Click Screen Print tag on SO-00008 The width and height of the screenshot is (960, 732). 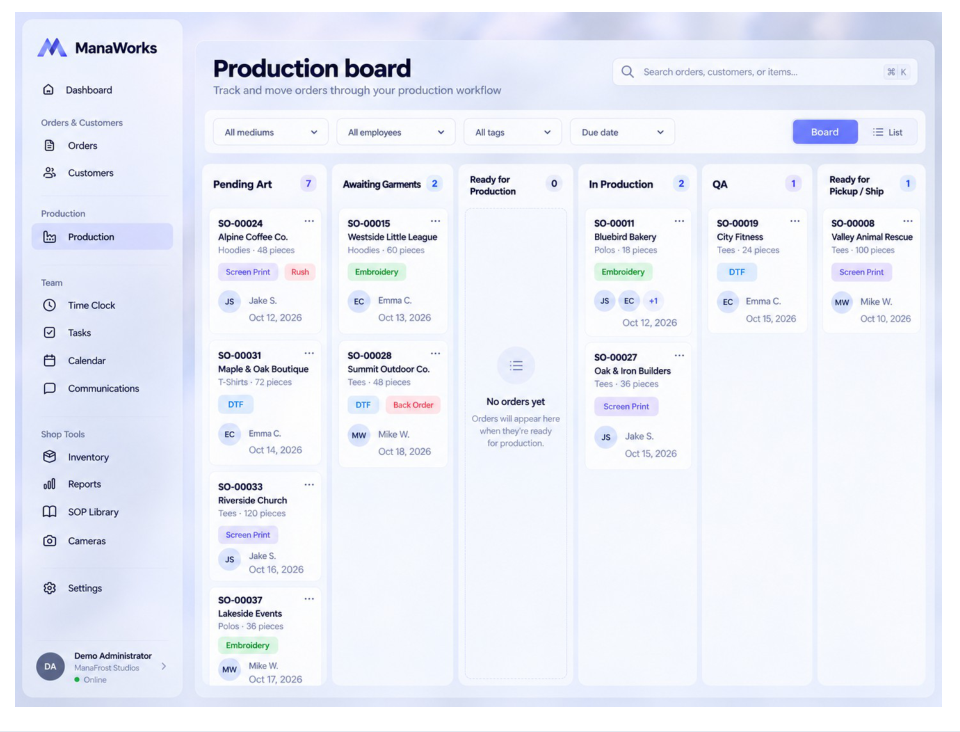click(861, 272)
